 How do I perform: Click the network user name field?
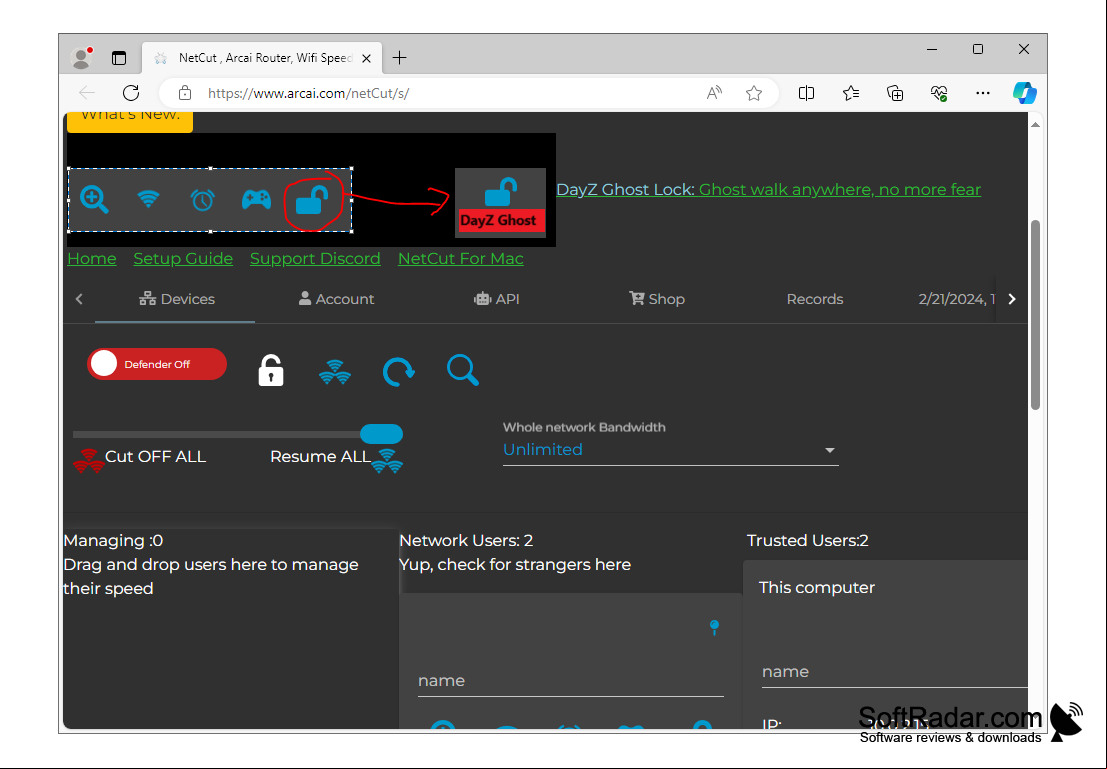pyautogui.click(x=570, y=681)
